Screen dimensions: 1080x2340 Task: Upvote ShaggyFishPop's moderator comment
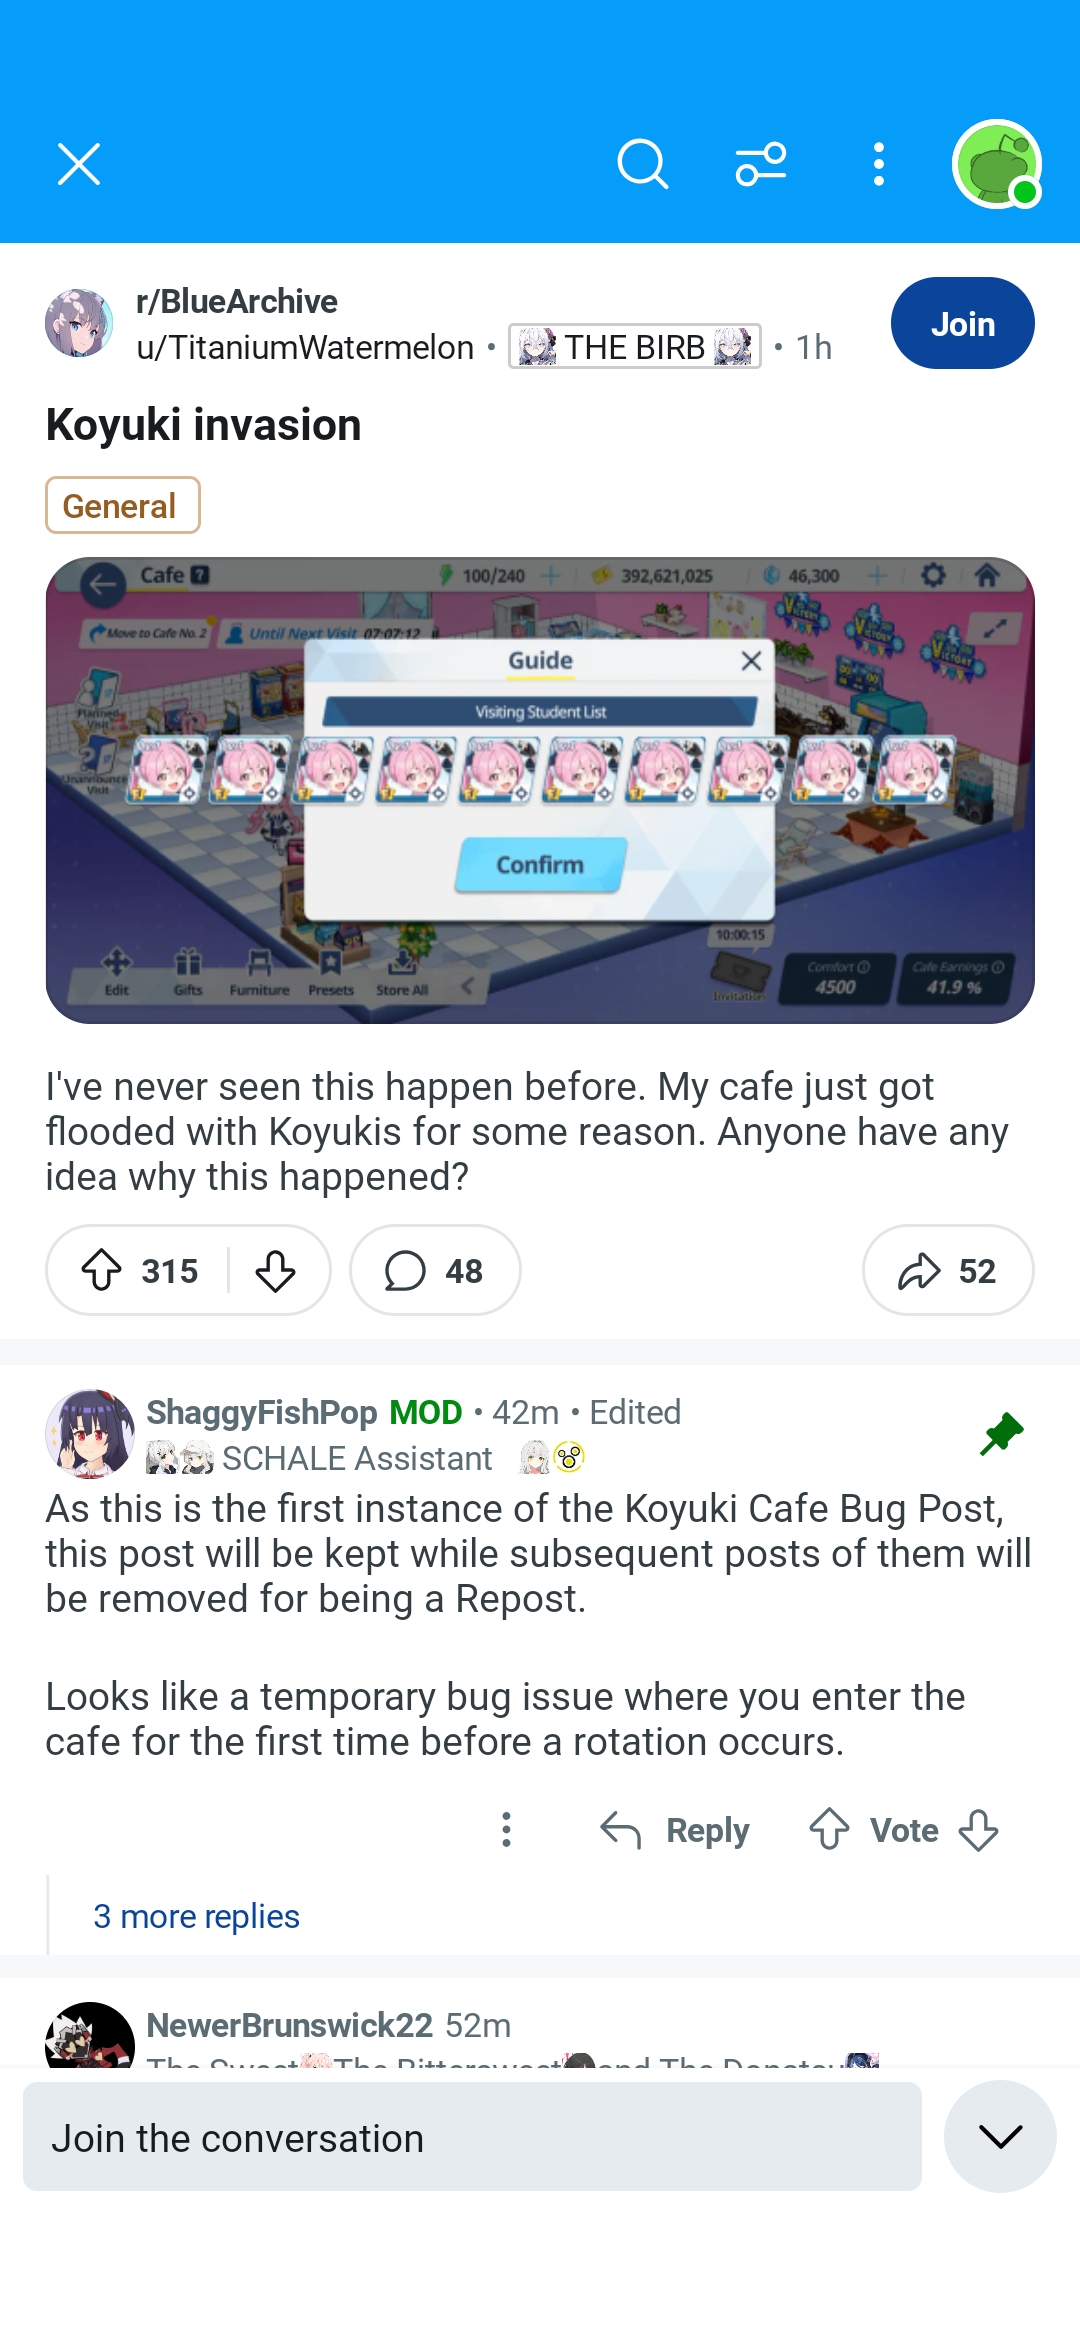click(829, 1829)
